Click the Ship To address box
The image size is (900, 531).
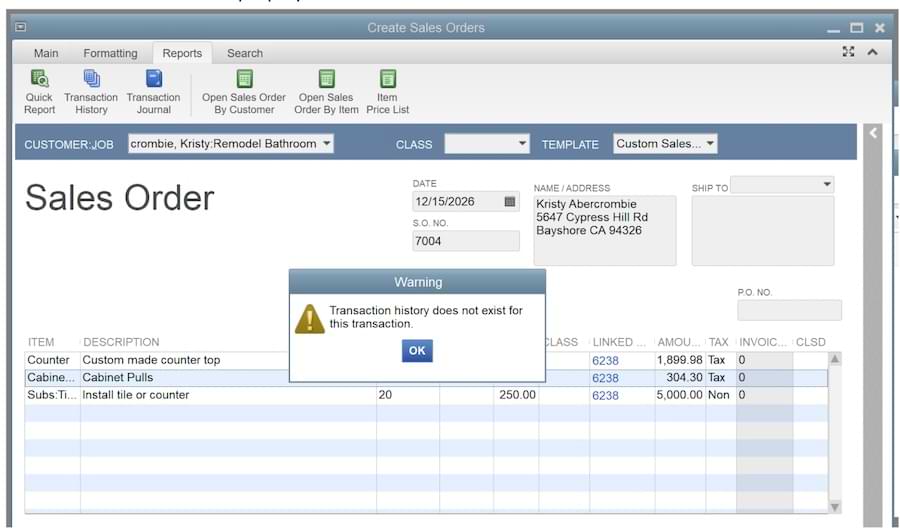click(x=763, y=230)
